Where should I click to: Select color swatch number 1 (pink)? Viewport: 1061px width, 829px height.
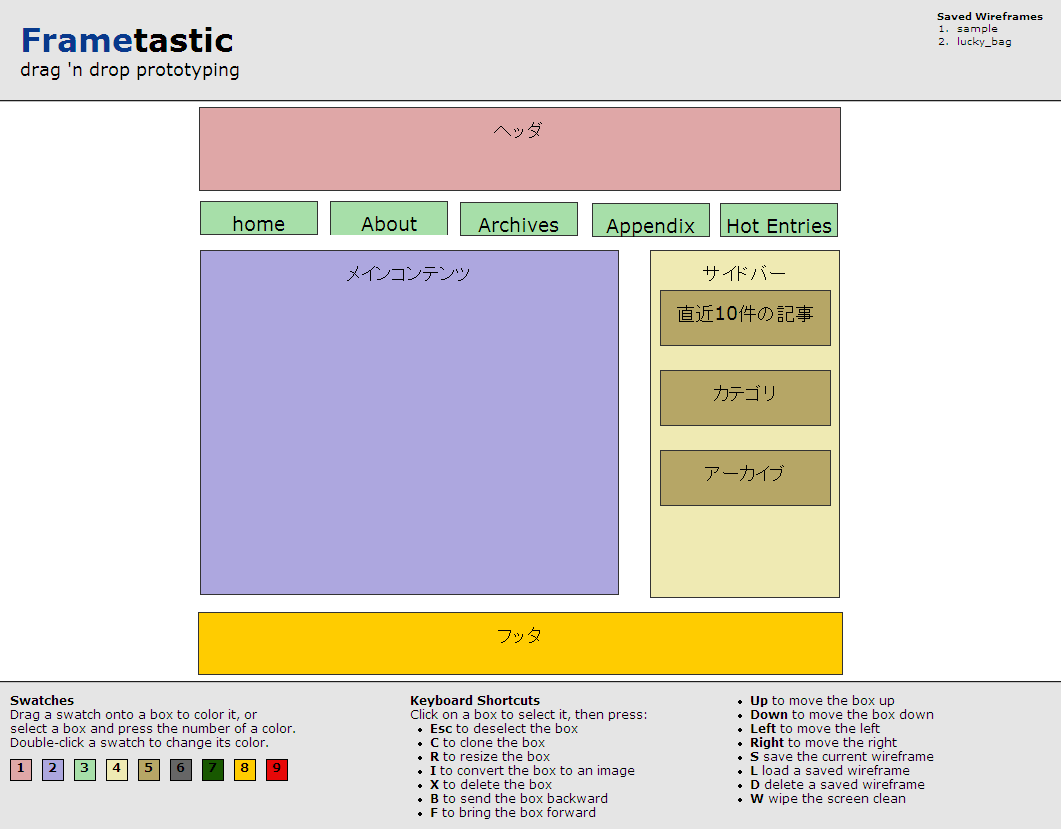pyautogui.click(x=21, y=770)
